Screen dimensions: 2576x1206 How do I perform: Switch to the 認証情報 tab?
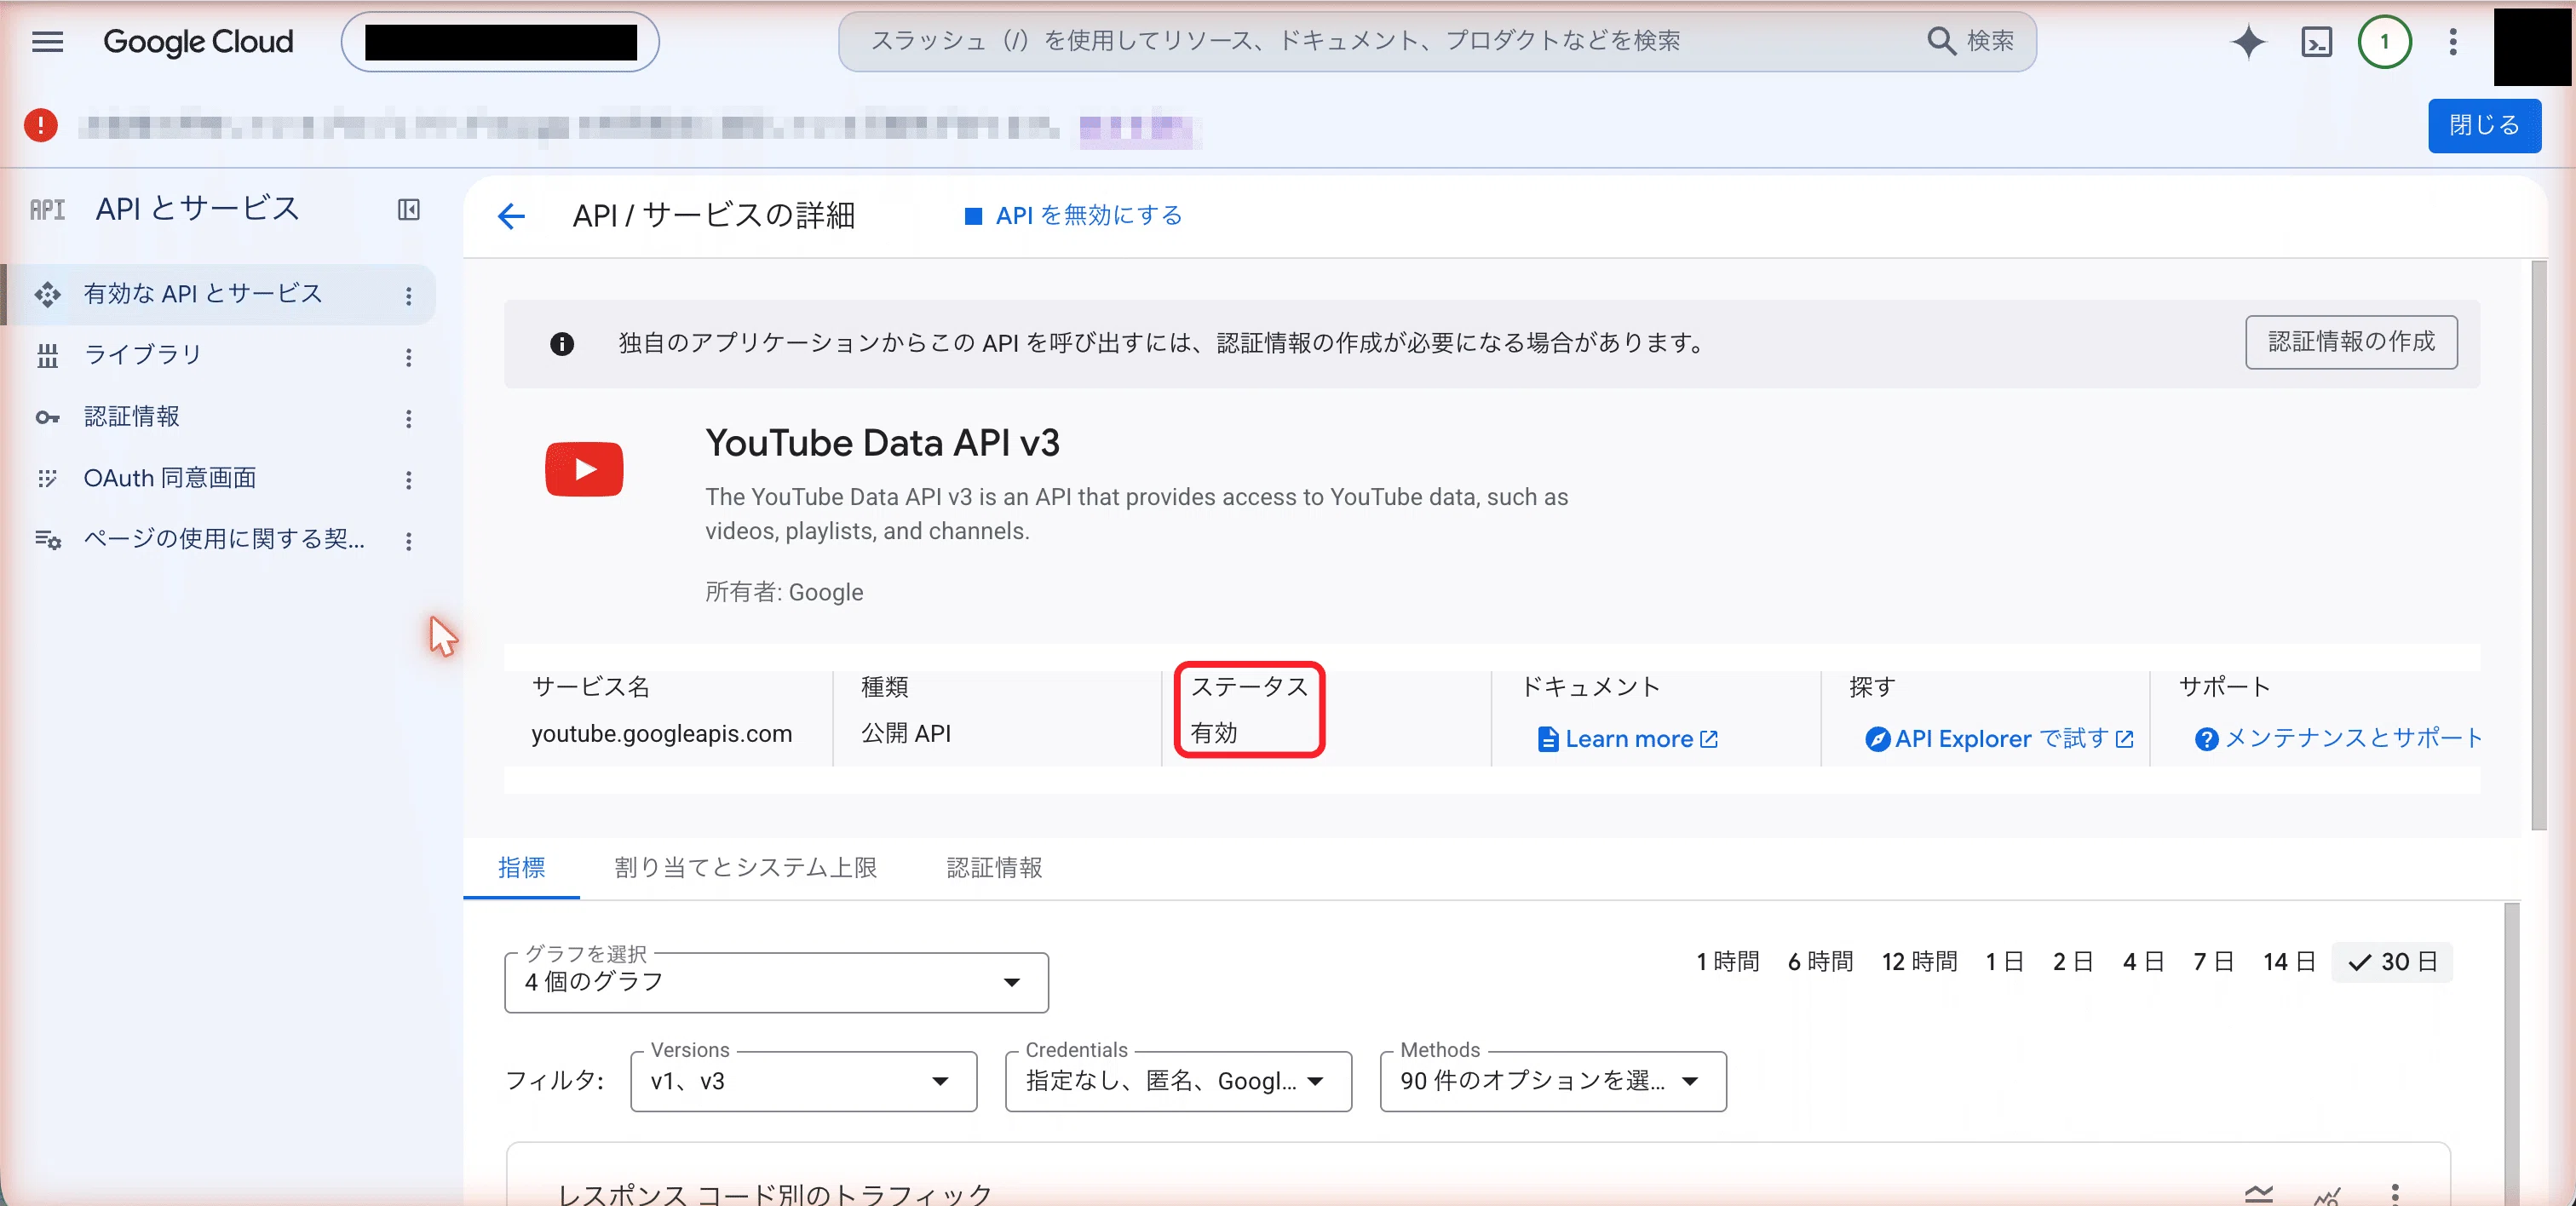pos(994,868)
